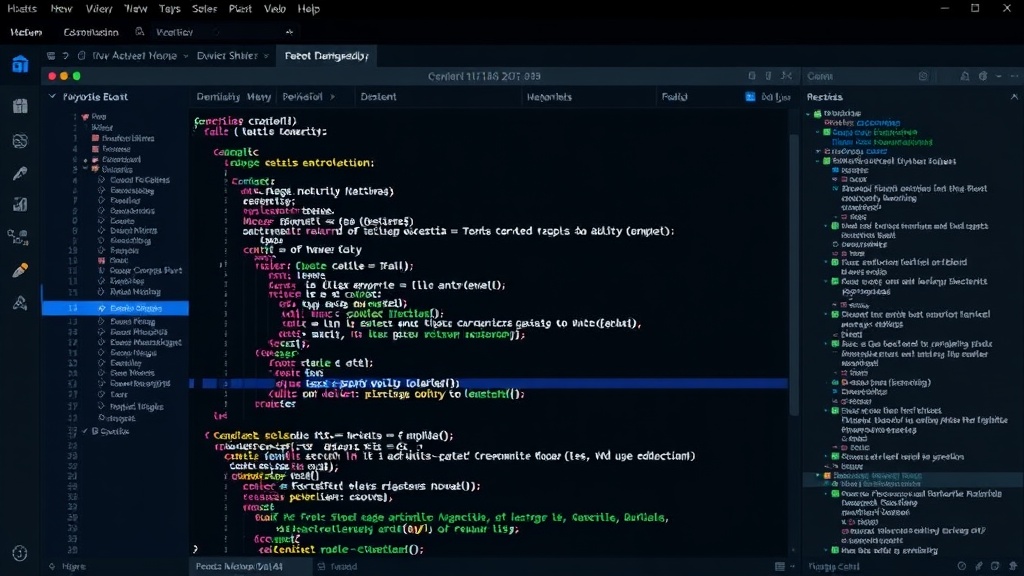This screenshot has height=576, width=1024.
Task: Open the blue home icon in activity bar
Action: (x=20, y=64)
